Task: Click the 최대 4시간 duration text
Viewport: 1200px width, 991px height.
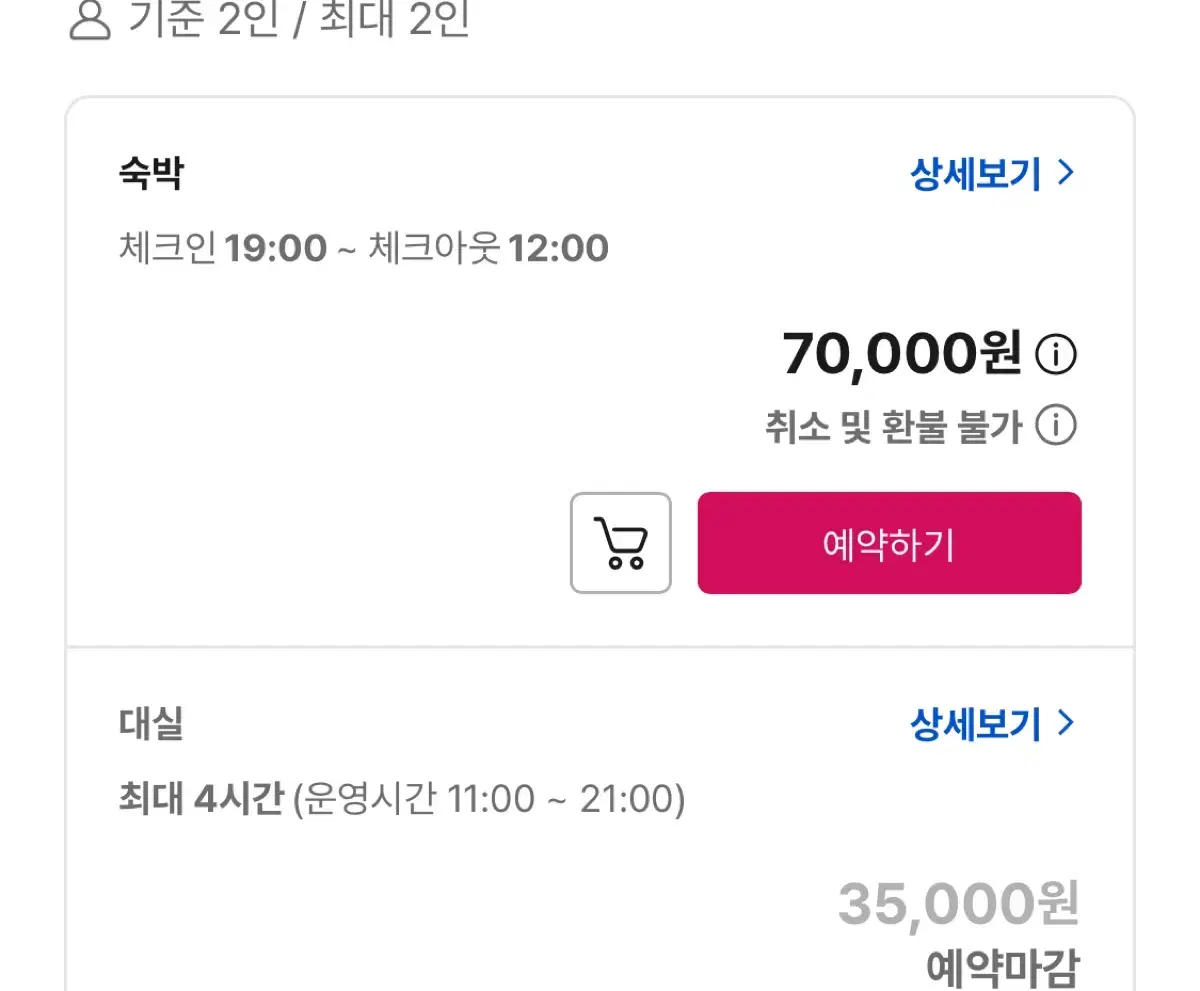Action: click(x=201, y=799)
